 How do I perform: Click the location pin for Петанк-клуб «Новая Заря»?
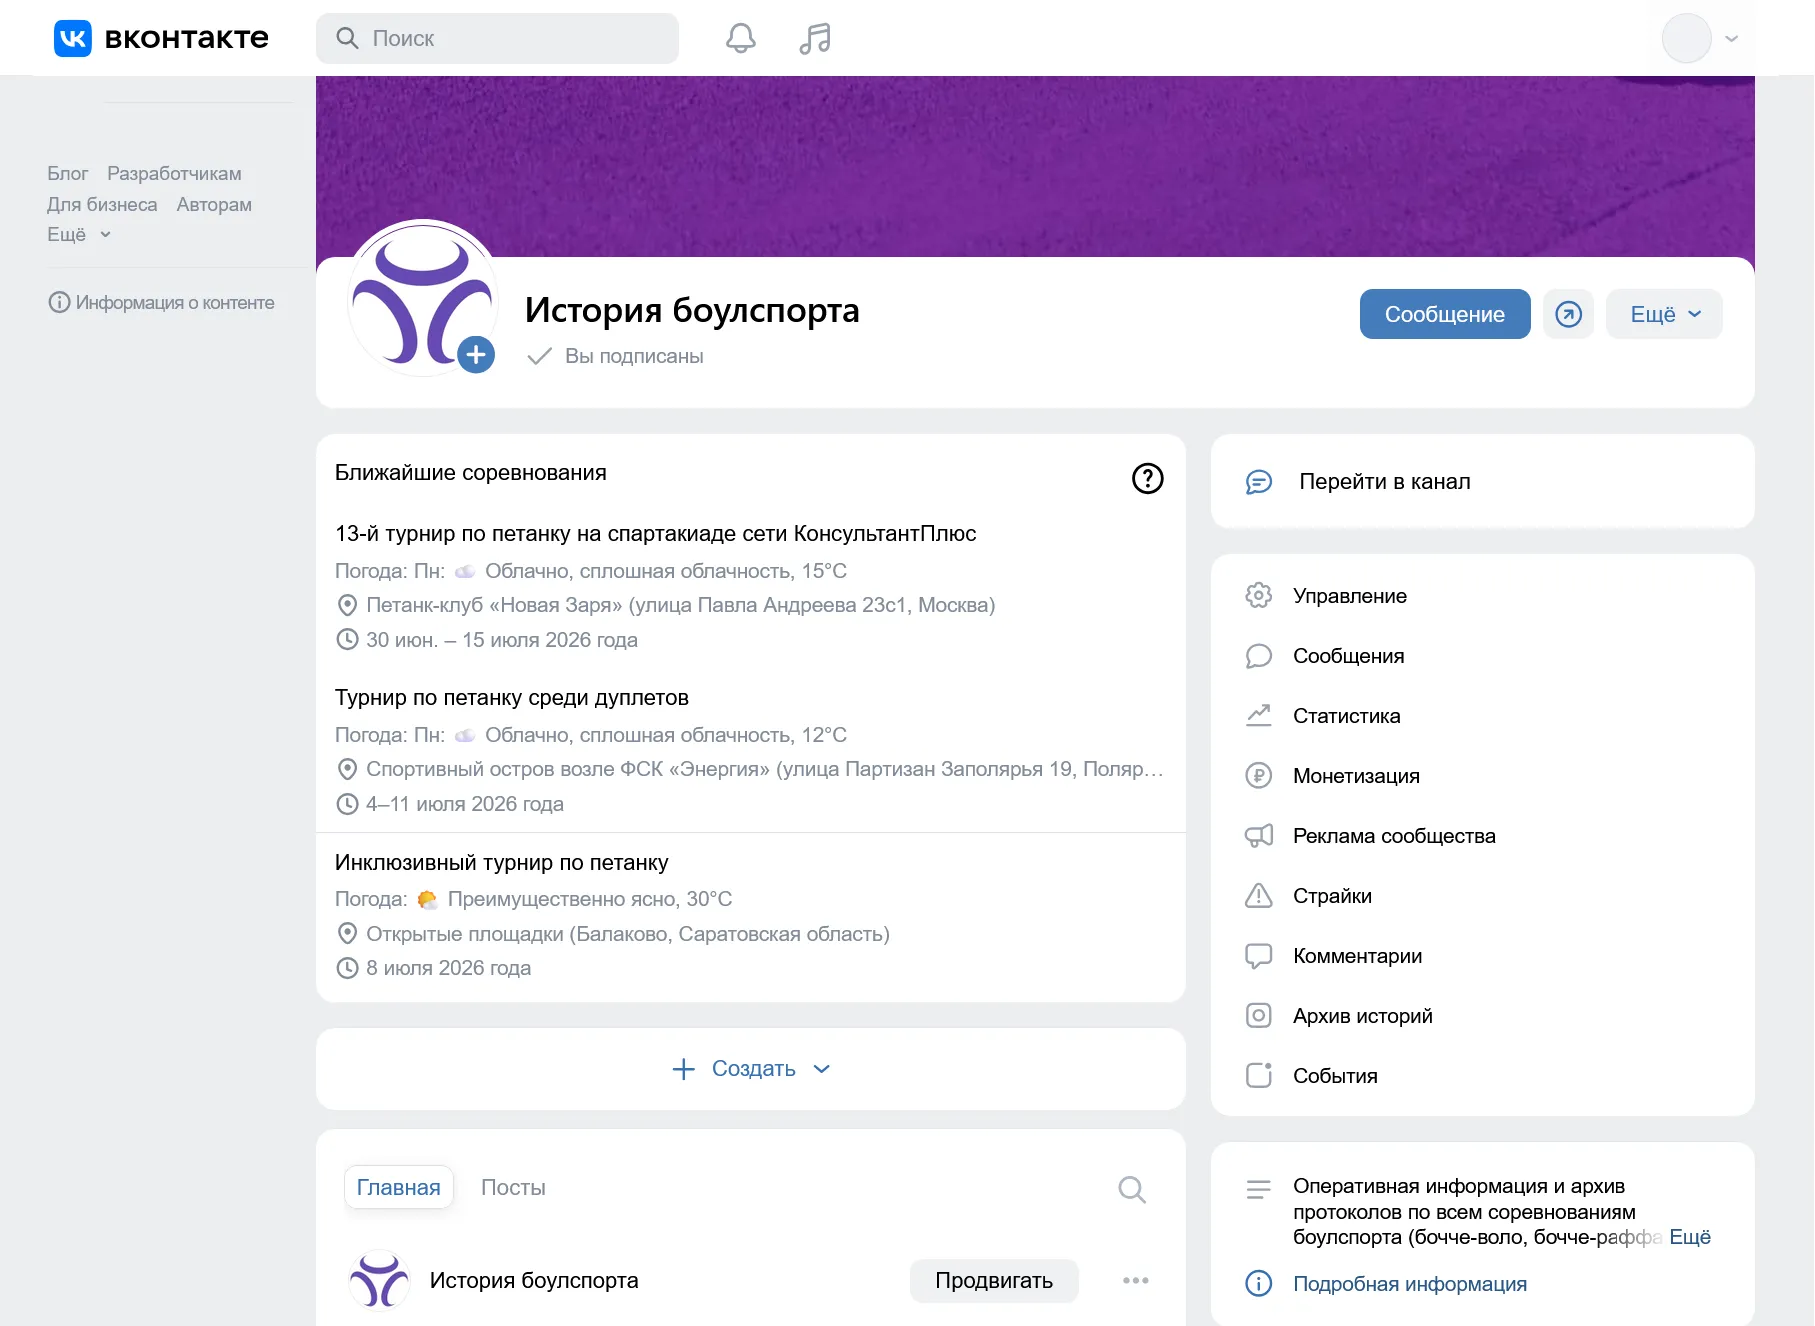tap(347, 605)
